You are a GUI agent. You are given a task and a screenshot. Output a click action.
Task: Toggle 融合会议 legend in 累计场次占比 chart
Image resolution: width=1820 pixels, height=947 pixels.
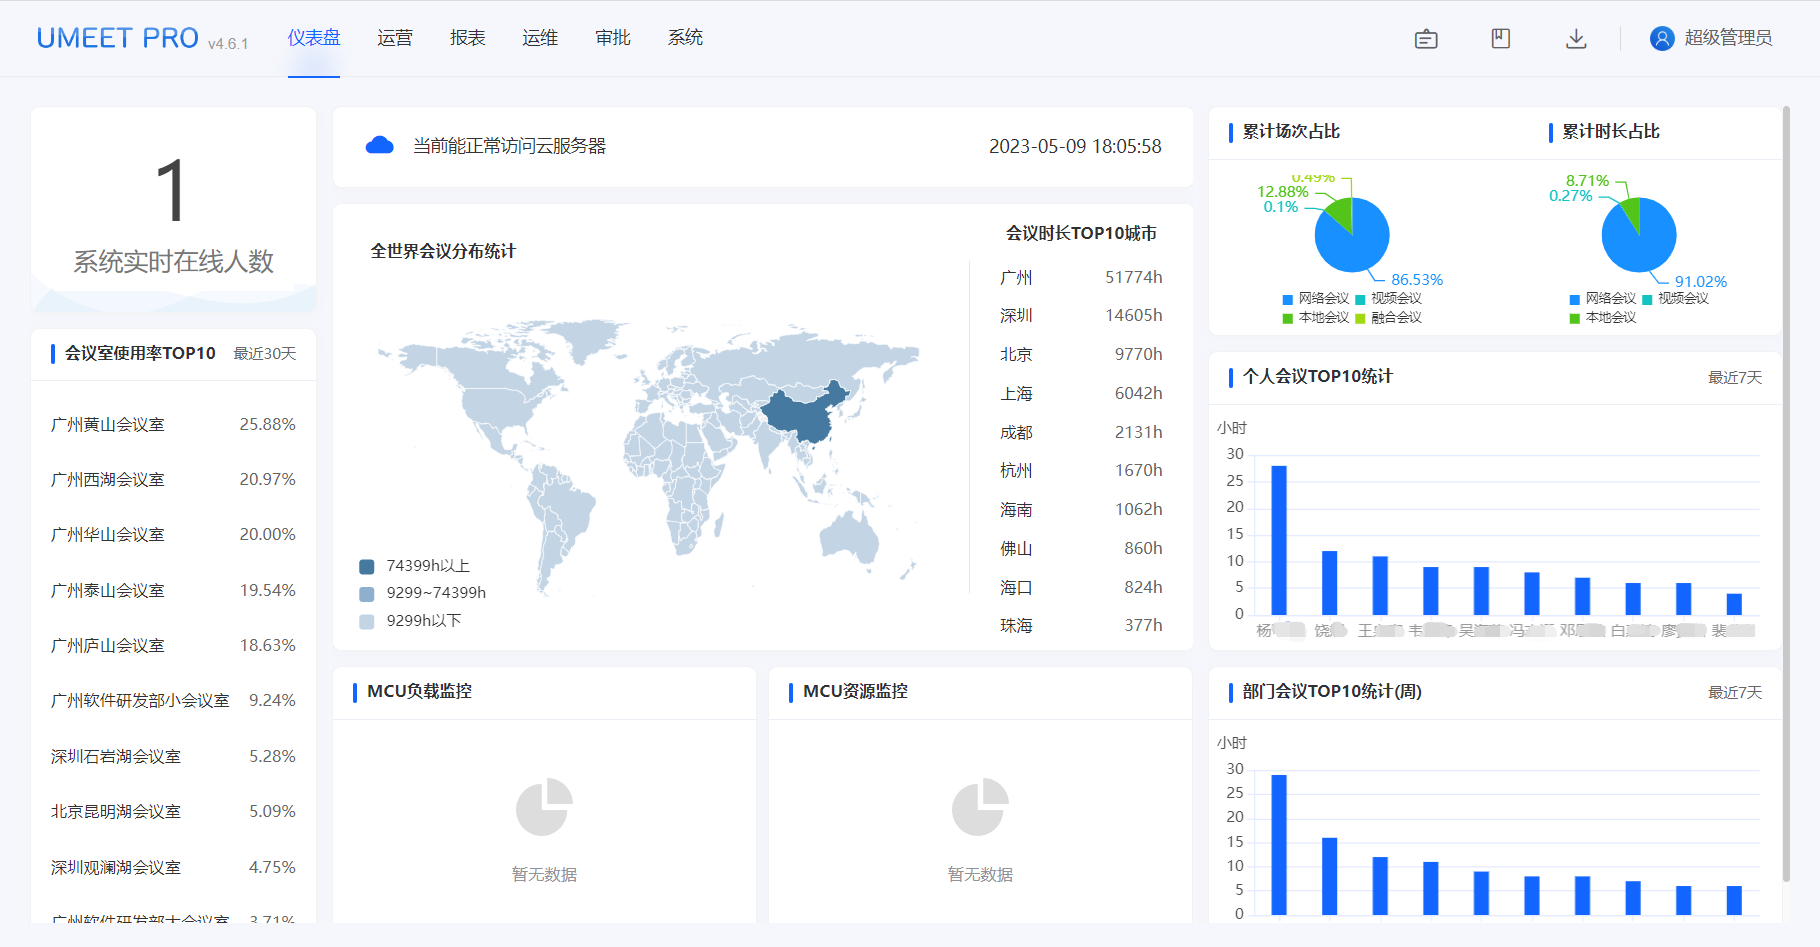[1388, 318]
